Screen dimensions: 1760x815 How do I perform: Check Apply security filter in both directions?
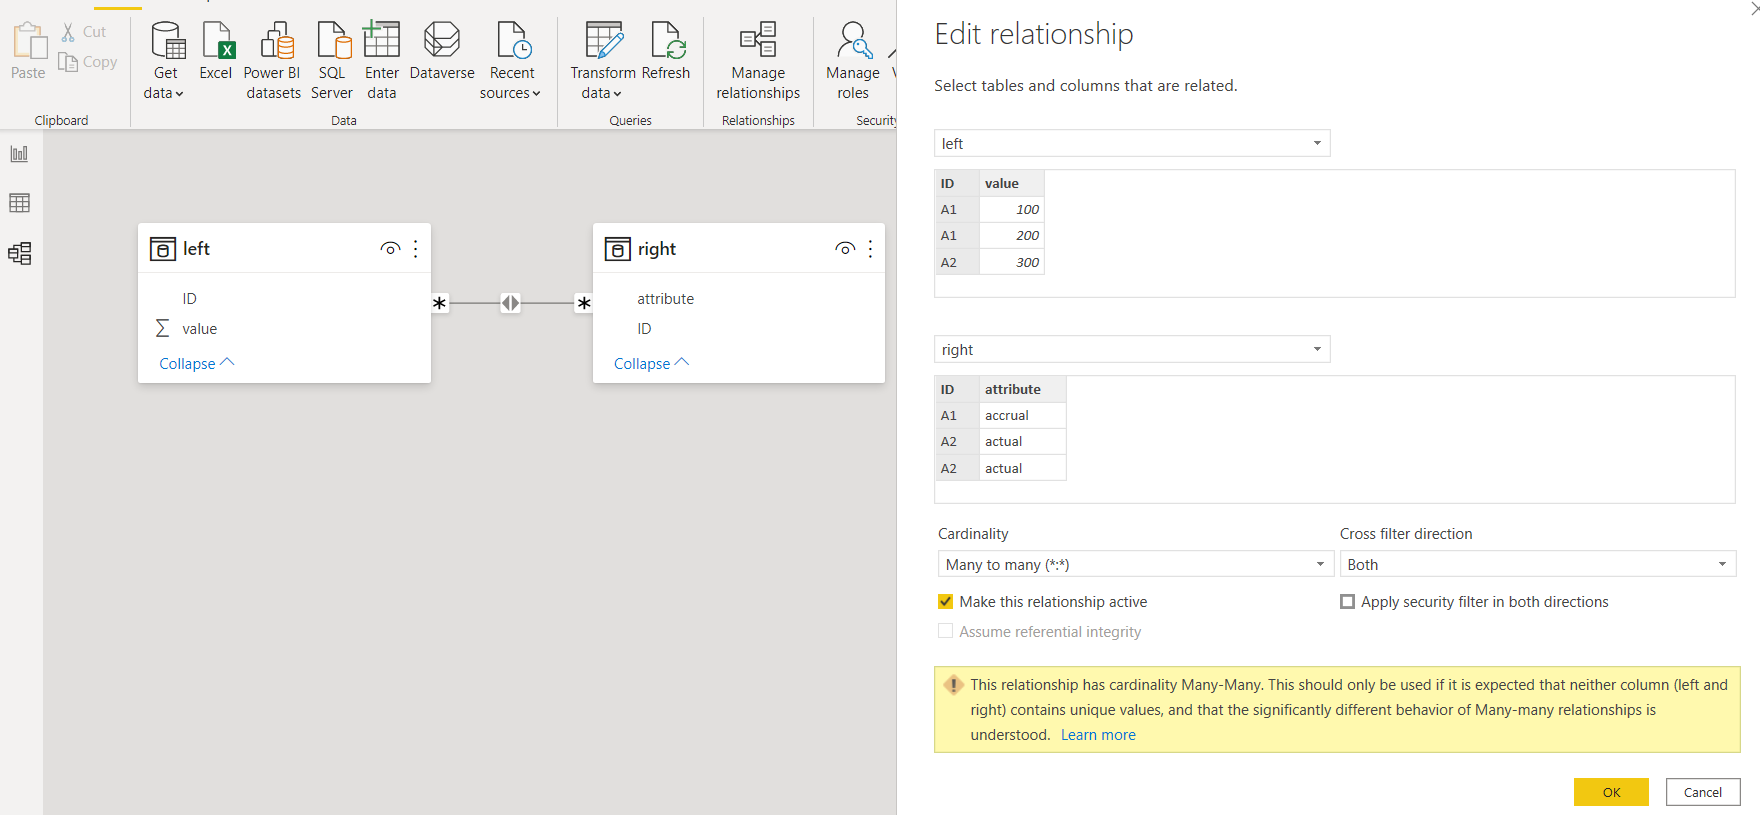1348,602
